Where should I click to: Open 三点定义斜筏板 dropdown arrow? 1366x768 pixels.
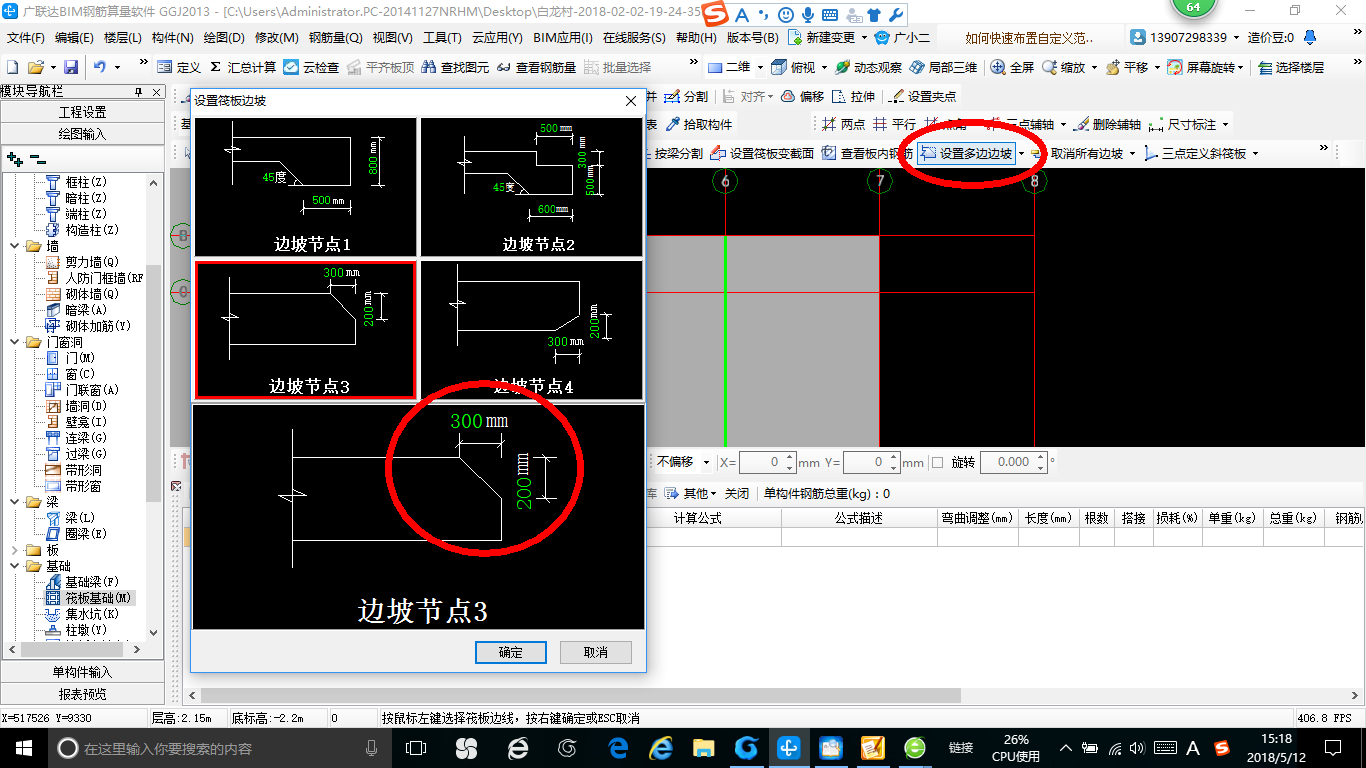(x=1255, y=153)
